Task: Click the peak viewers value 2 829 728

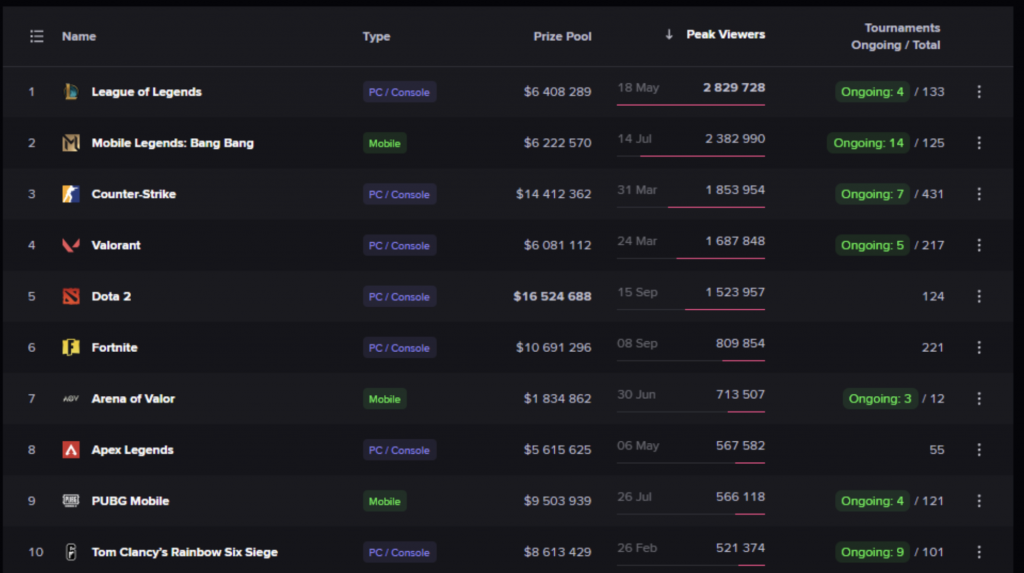Action: pyautogui.click(x=733, y=88)
